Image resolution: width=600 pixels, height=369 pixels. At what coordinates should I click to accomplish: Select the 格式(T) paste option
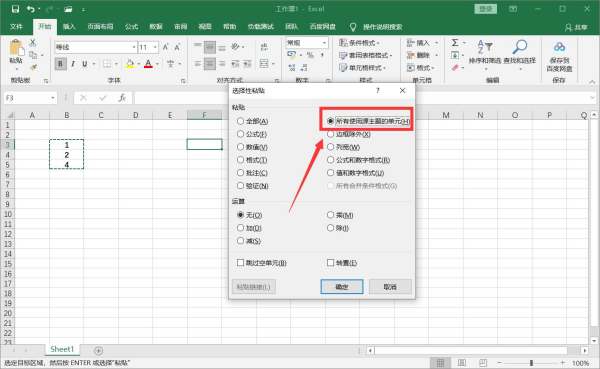252,160
